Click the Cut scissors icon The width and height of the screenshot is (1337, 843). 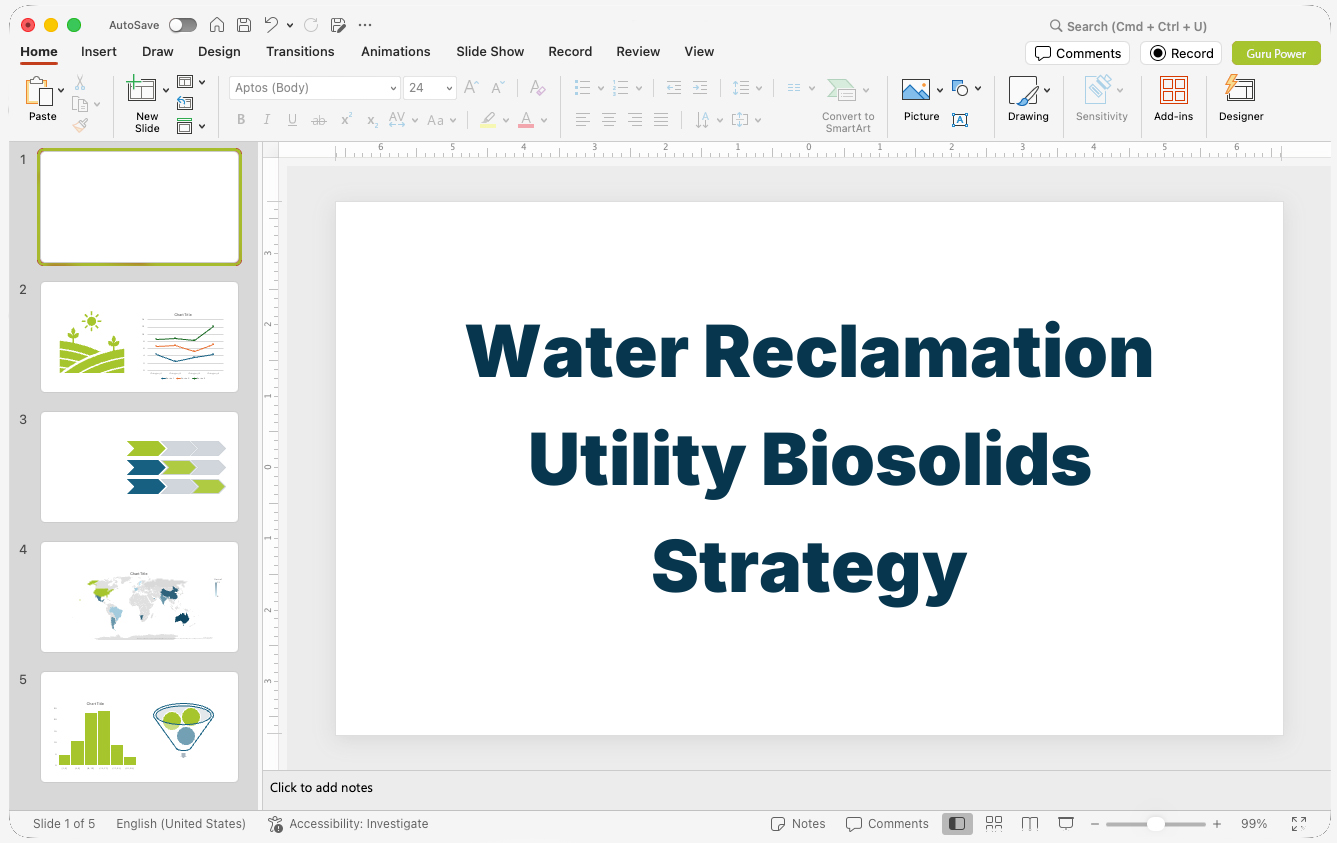80,83
